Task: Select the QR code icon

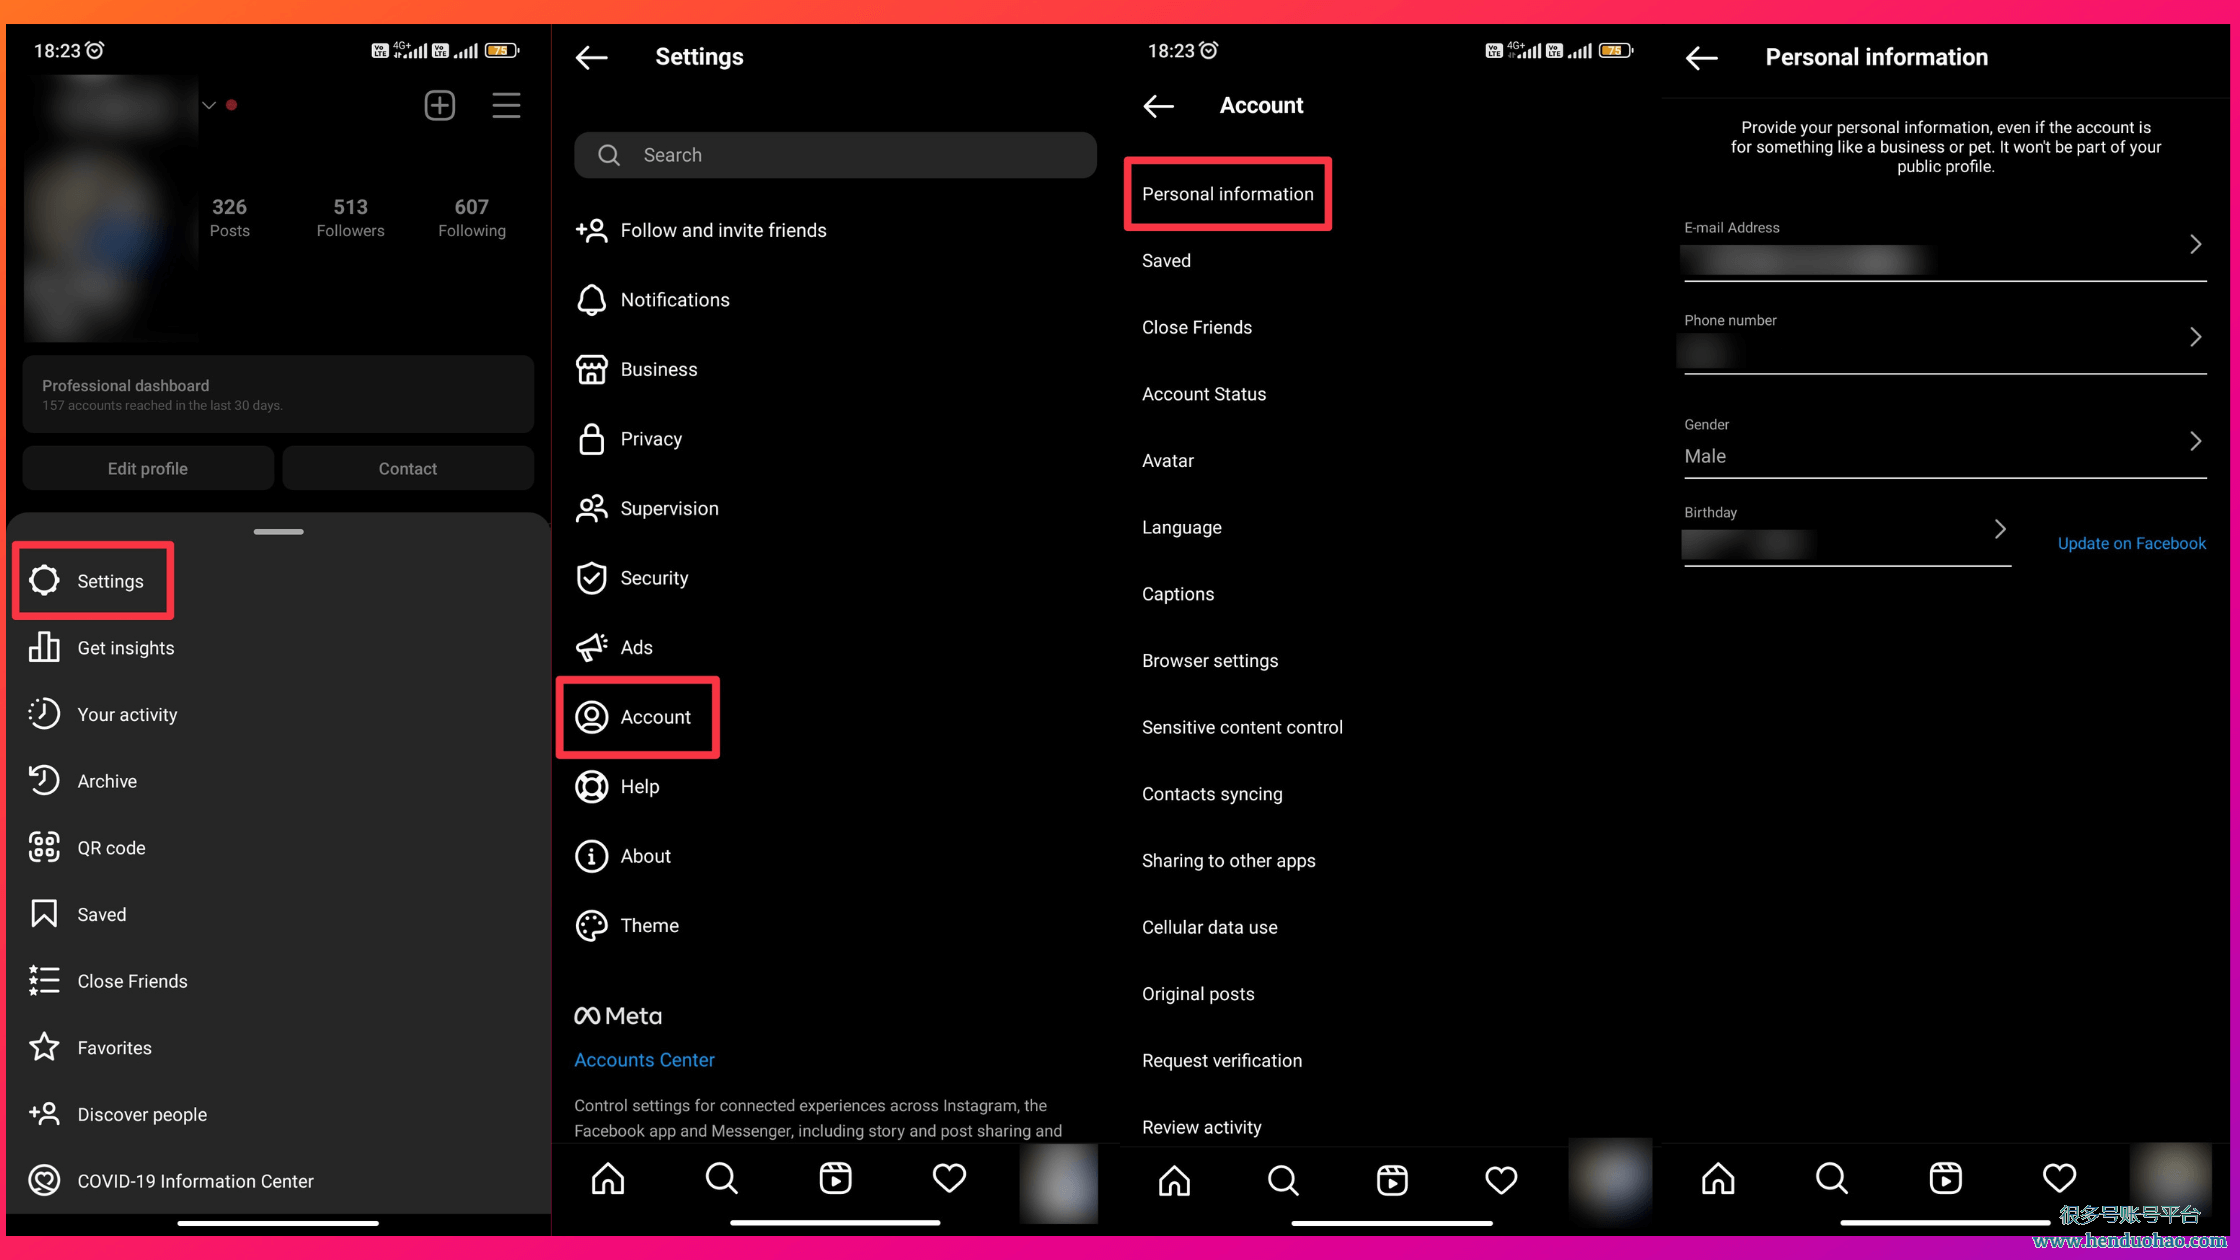Action: pos(45,846)
